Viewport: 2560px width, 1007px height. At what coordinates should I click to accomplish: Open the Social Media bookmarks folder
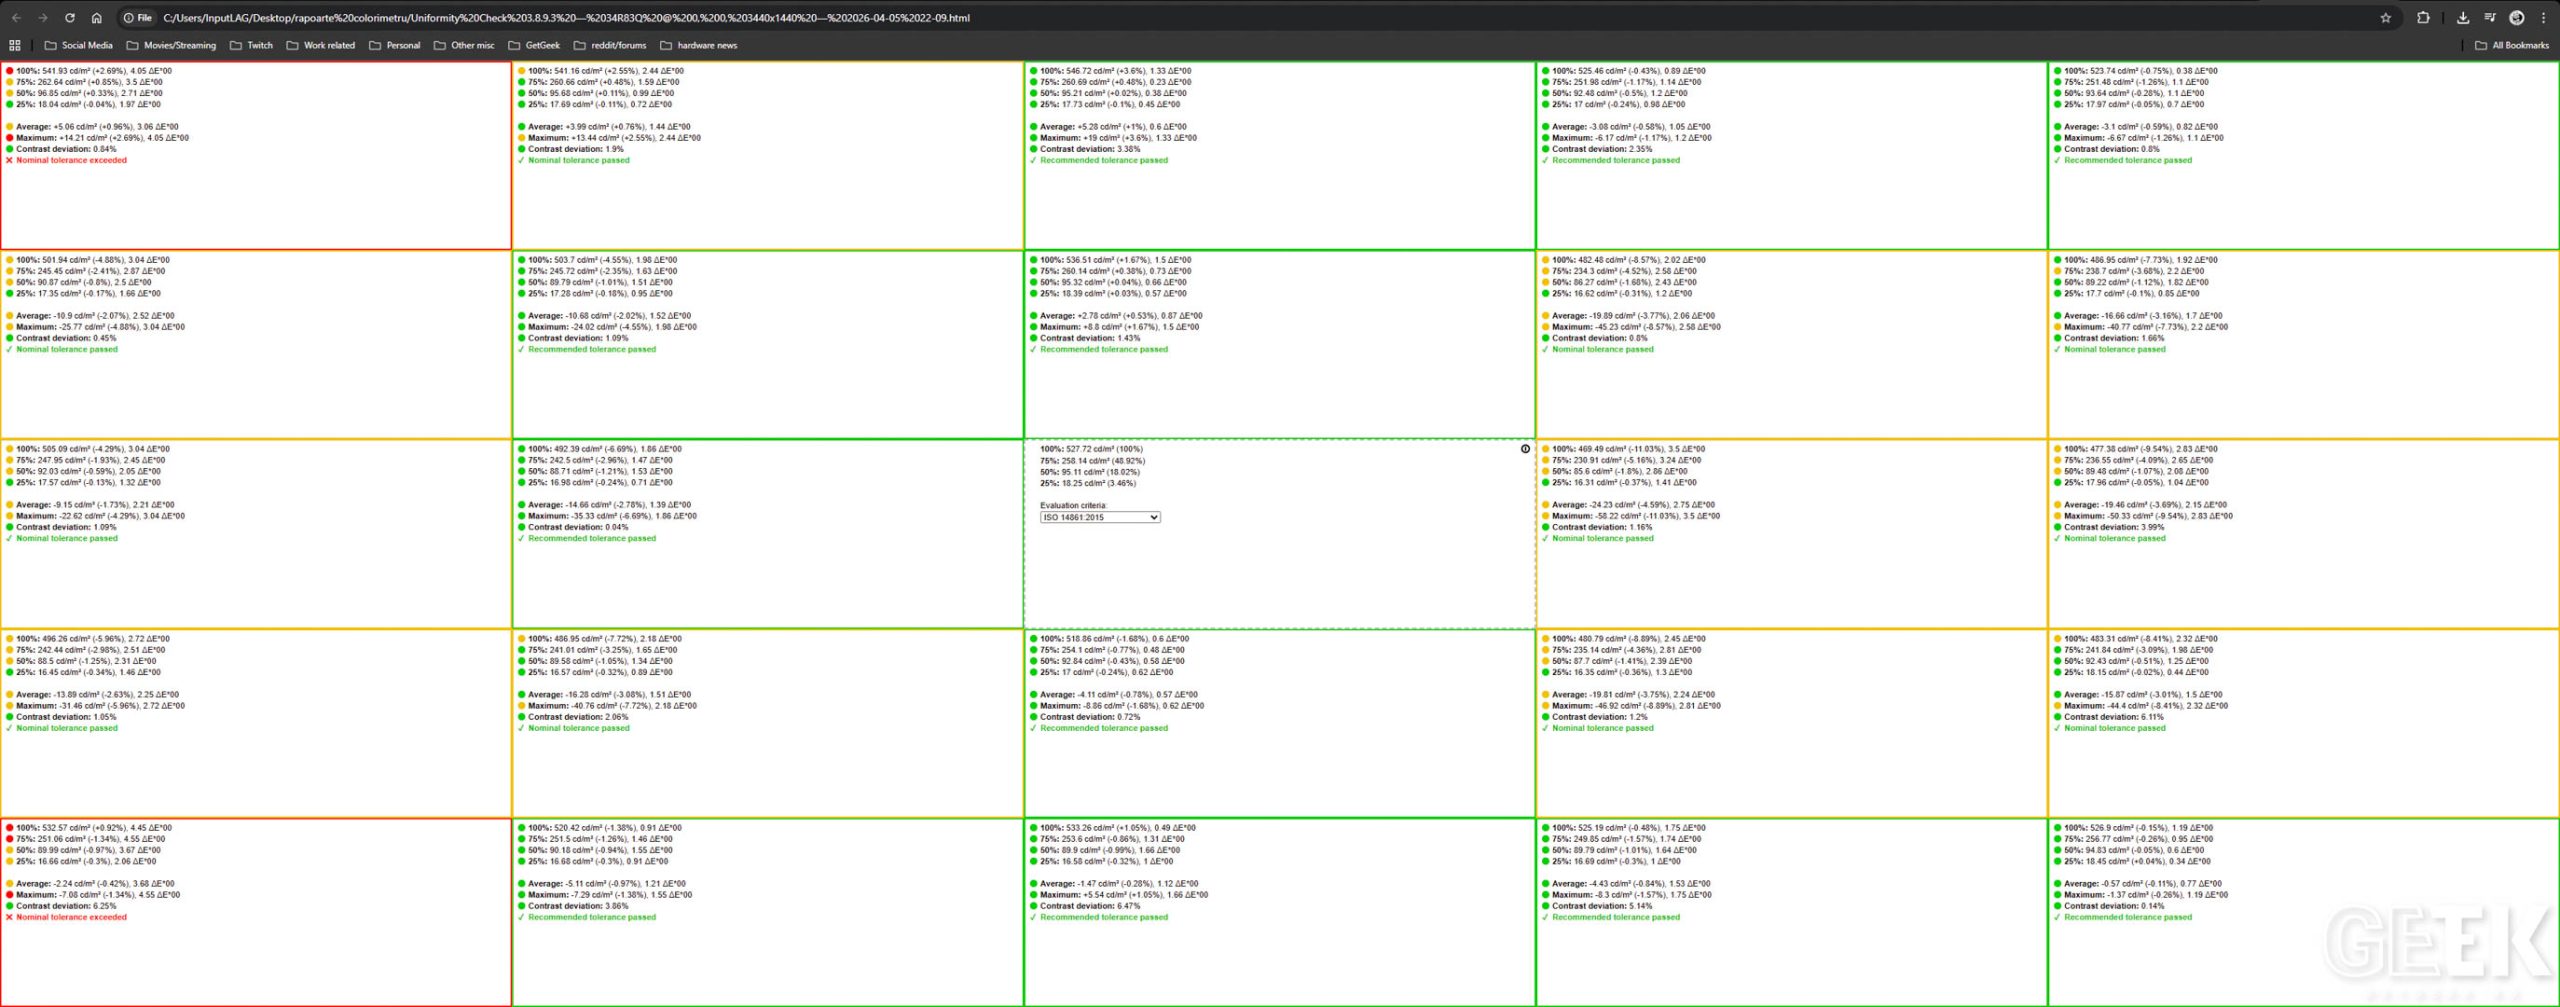click(78, 45)
